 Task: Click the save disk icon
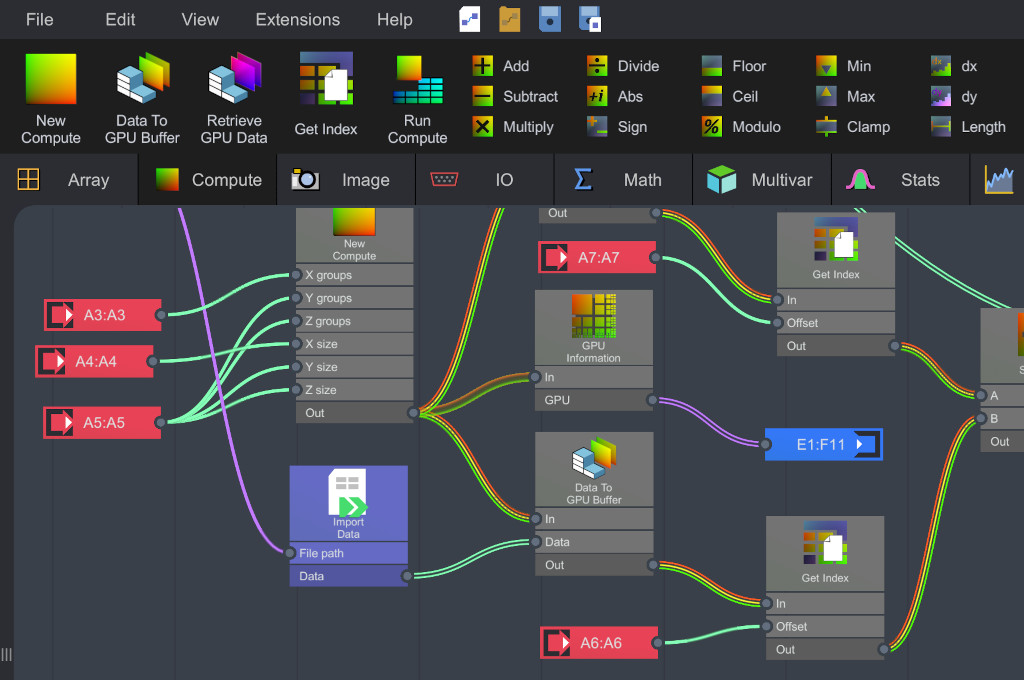(x=550, y=19)
